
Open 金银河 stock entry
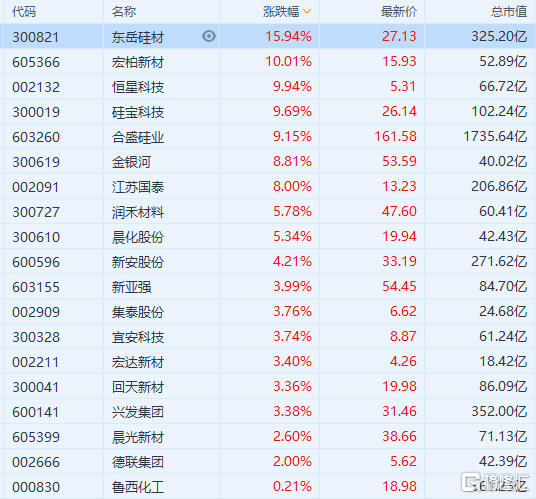tap(131, 162)
